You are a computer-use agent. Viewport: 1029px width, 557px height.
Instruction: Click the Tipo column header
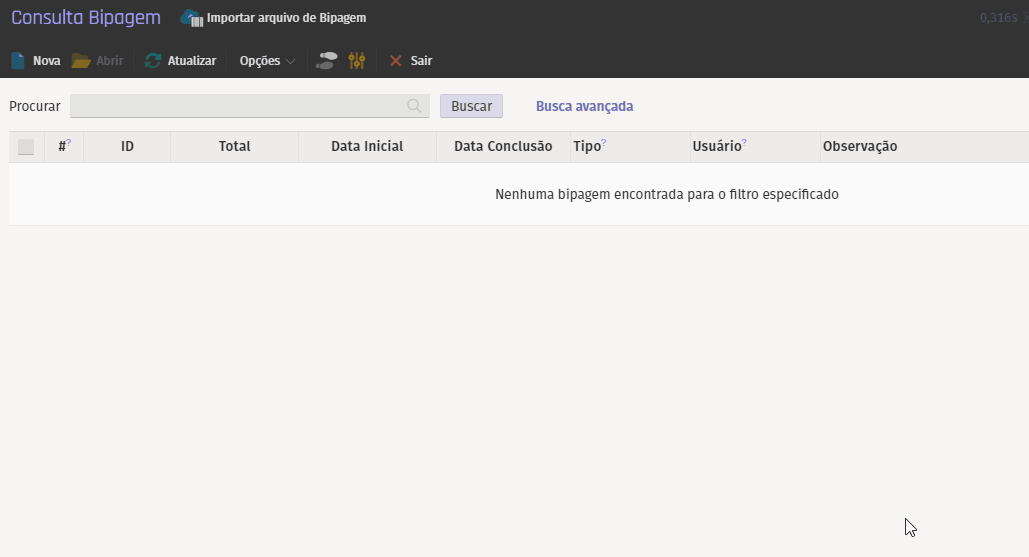587,147
